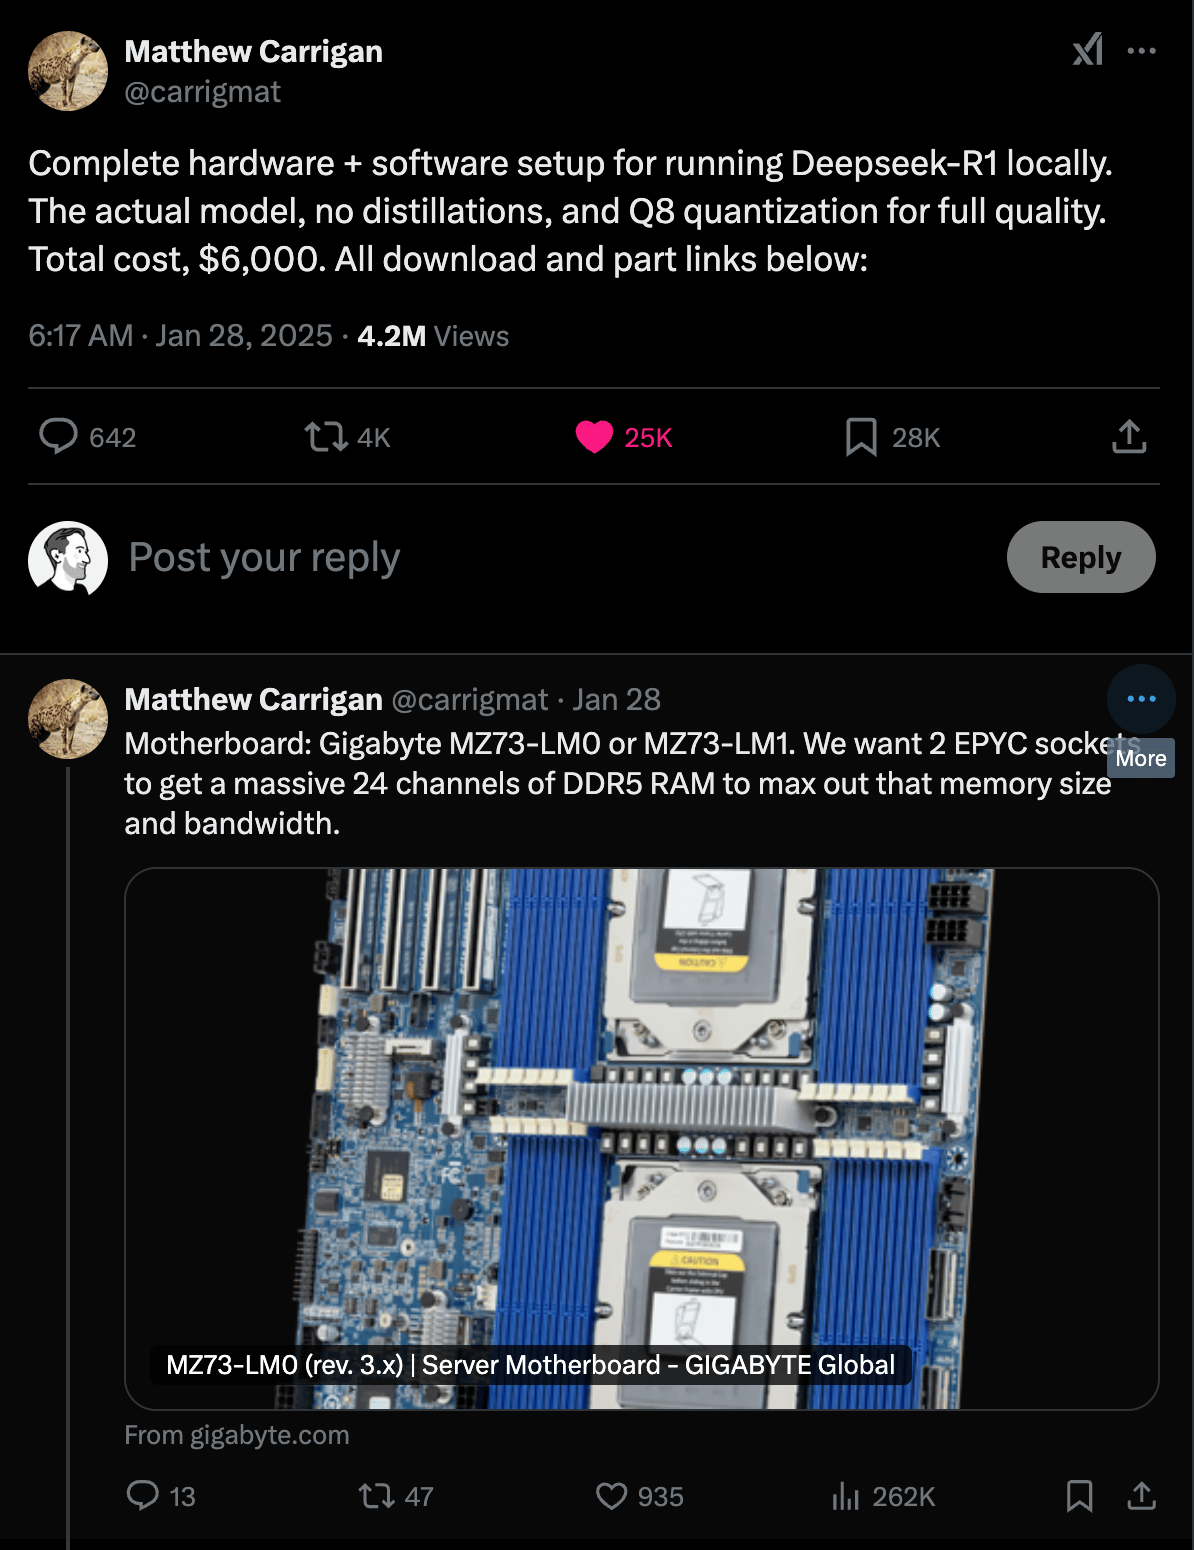Toggle the pink like heart showing 25K
Image resolution: width=1194 pixels, height=1550 pixels.
point(594,437)
